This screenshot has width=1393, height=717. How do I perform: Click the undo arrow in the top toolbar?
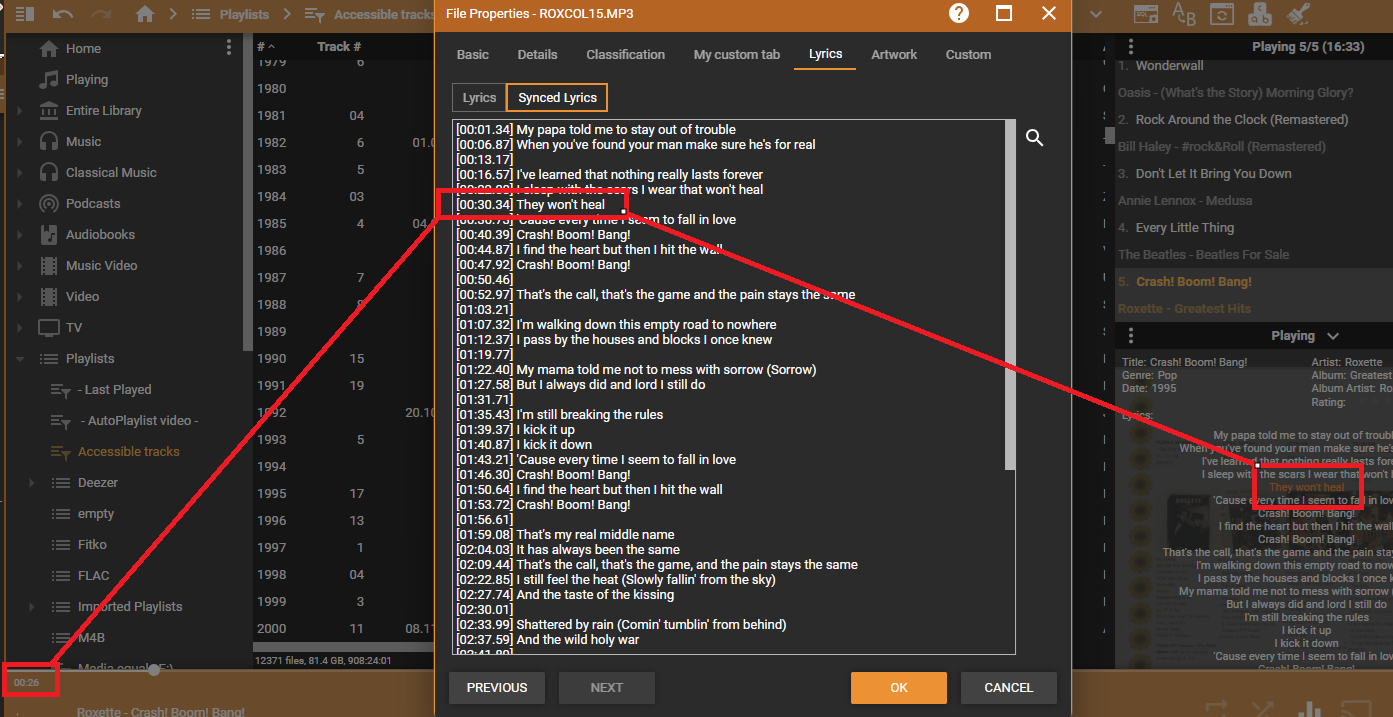pos(63,14)
